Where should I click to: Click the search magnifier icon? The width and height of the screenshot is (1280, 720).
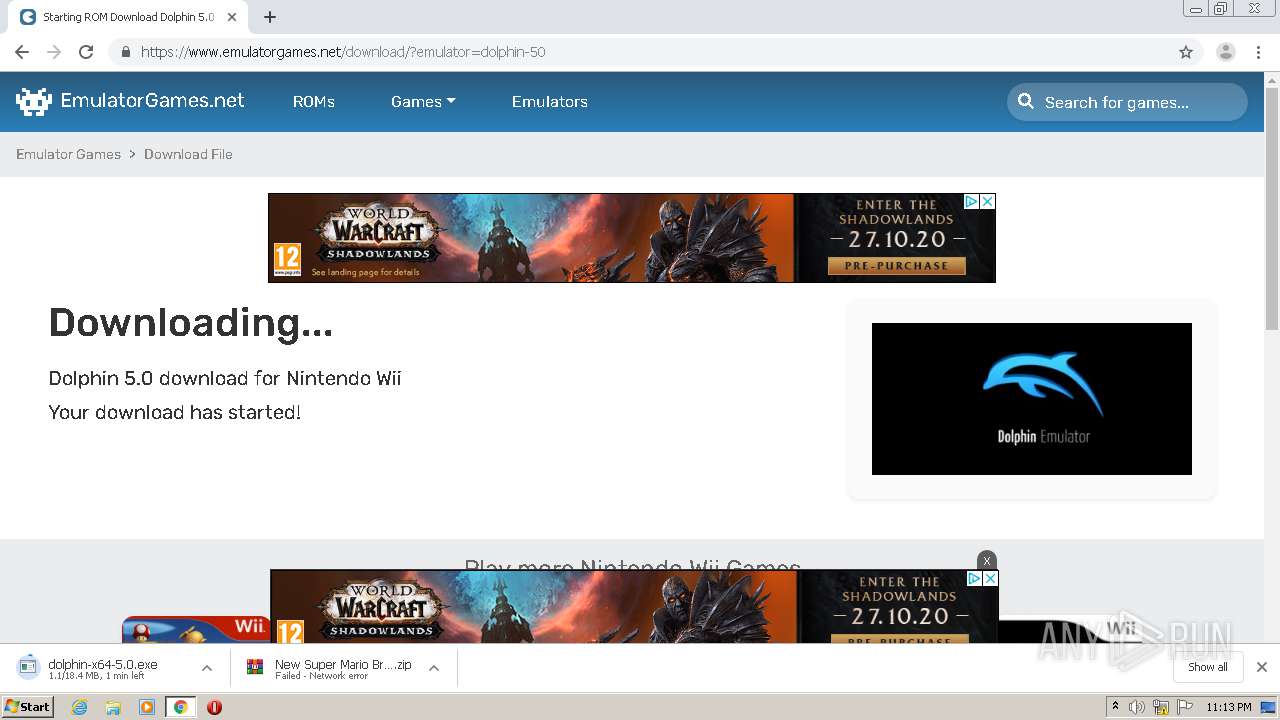1026,101
